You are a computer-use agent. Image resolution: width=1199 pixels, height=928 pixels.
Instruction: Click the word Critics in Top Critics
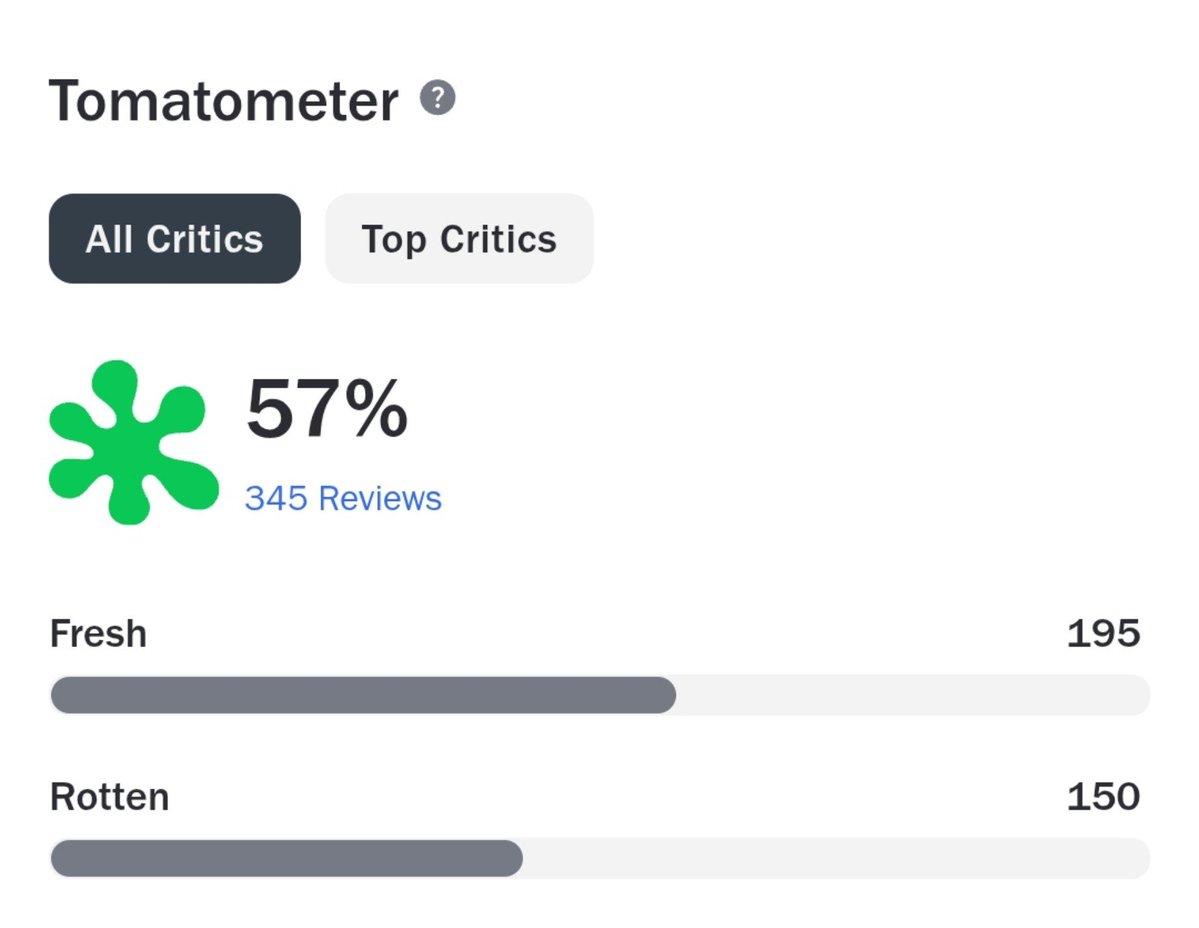click(x=498, y=239)
